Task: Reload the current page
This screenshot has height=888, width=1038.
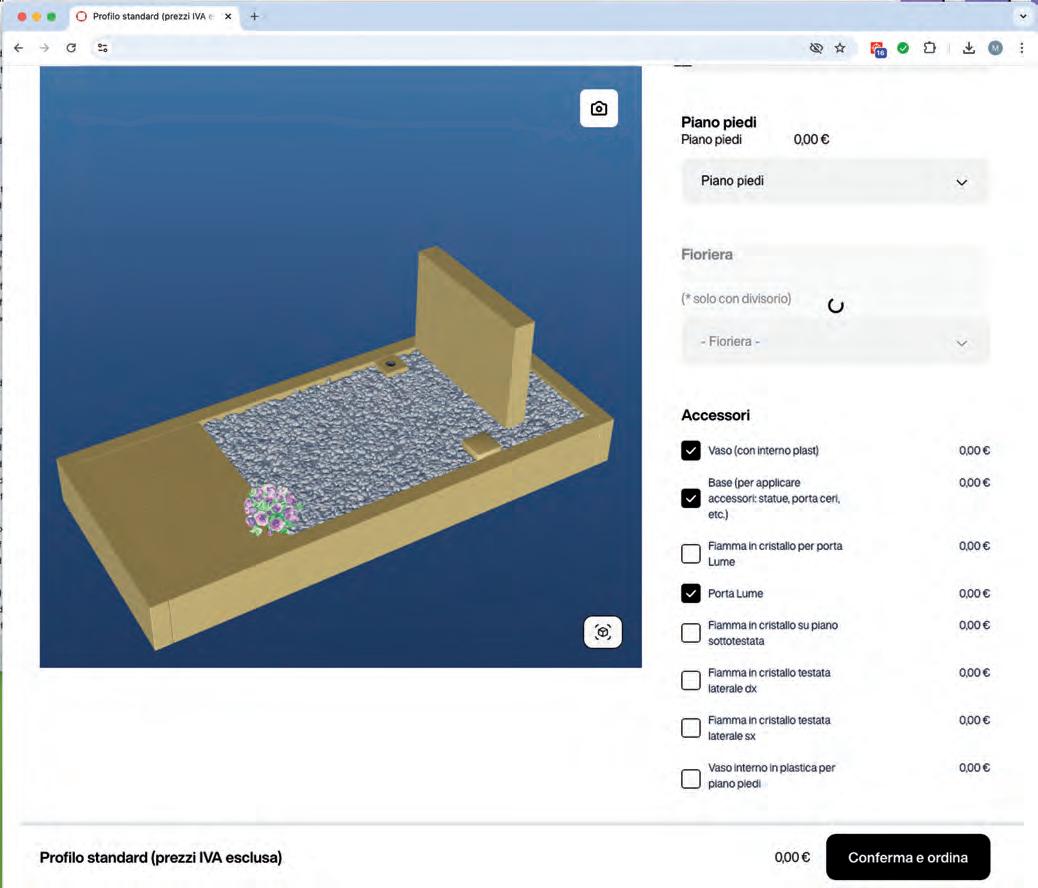Action: [71, 48]
